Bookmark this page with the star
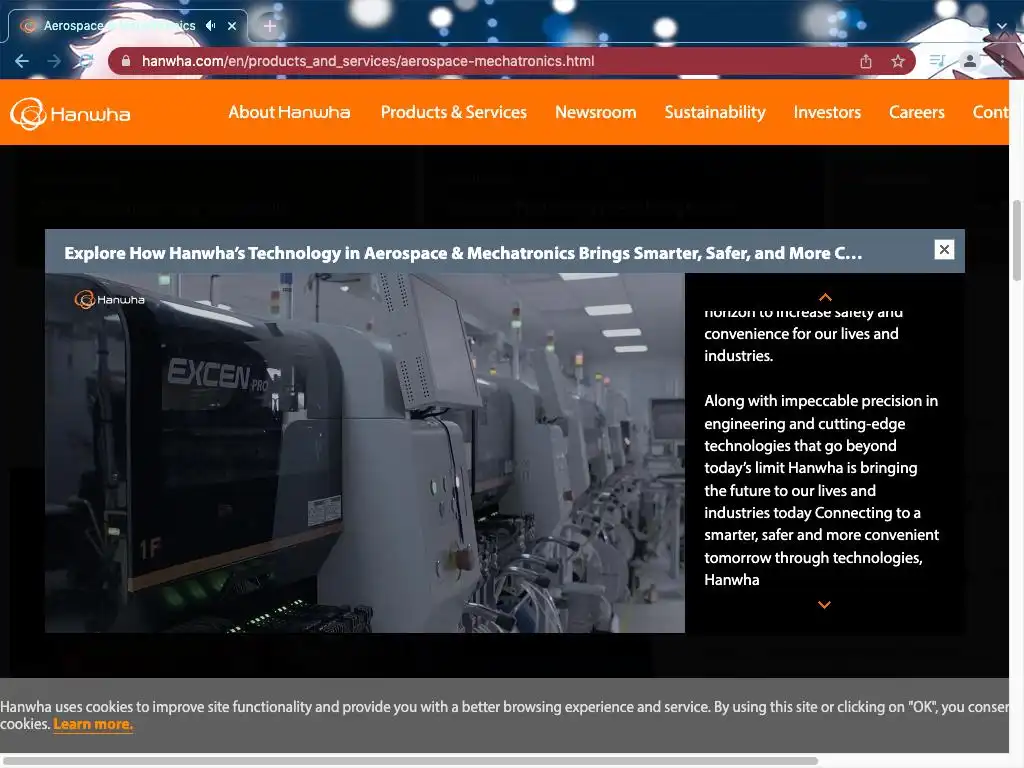 [x=898, y=61]
